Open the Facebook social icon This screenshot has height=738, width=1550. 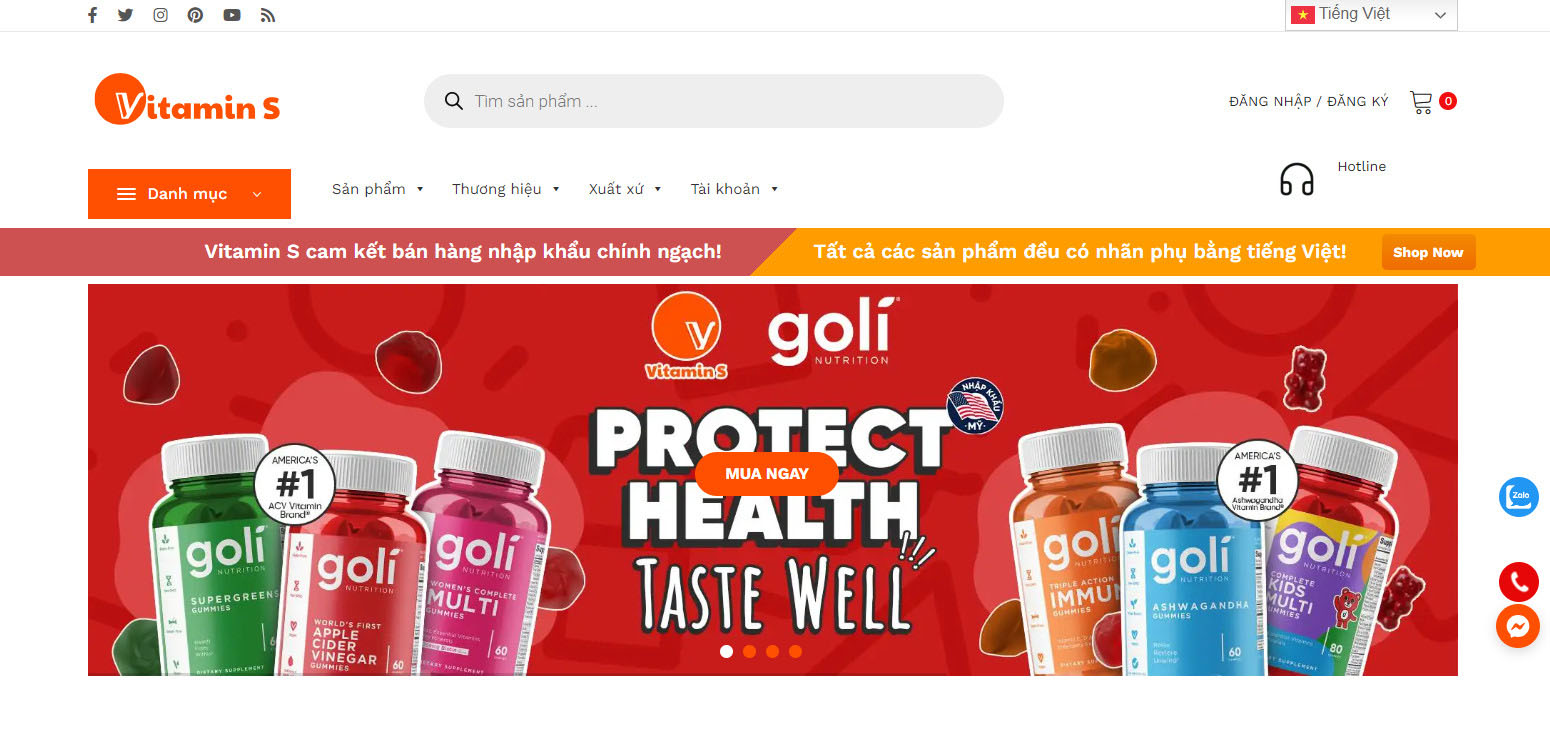[x=92, y=15]
